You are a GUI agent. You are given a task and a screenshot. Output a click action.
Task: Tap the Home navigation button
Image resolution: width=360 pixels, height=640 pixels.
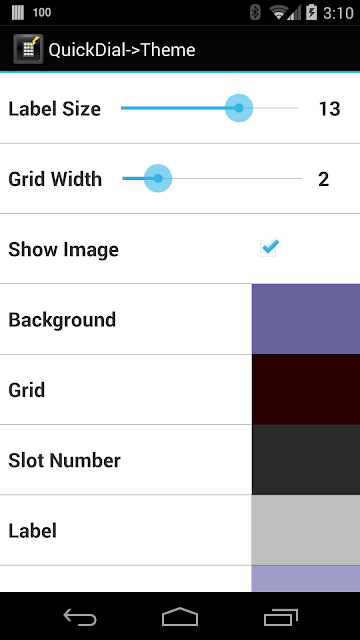coord(180,616)
